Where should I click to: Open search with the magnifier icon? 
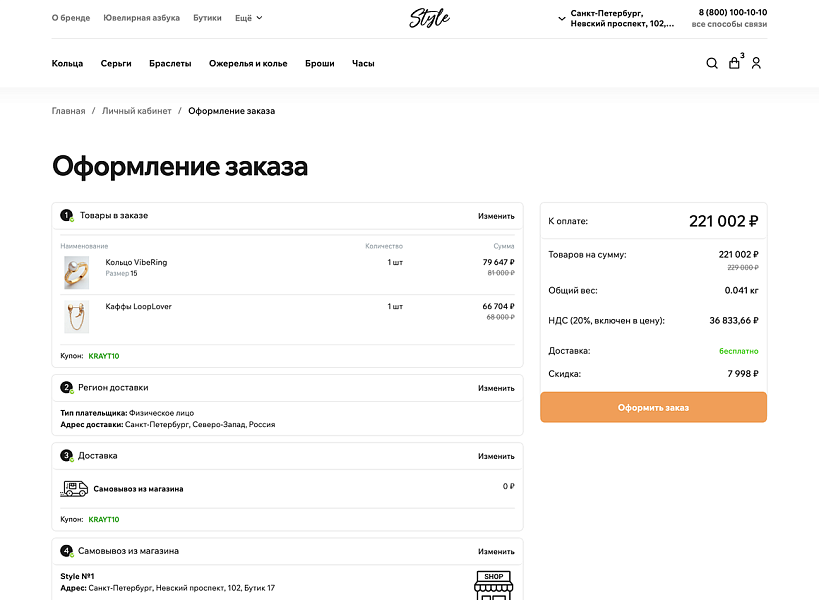[711, 63]
